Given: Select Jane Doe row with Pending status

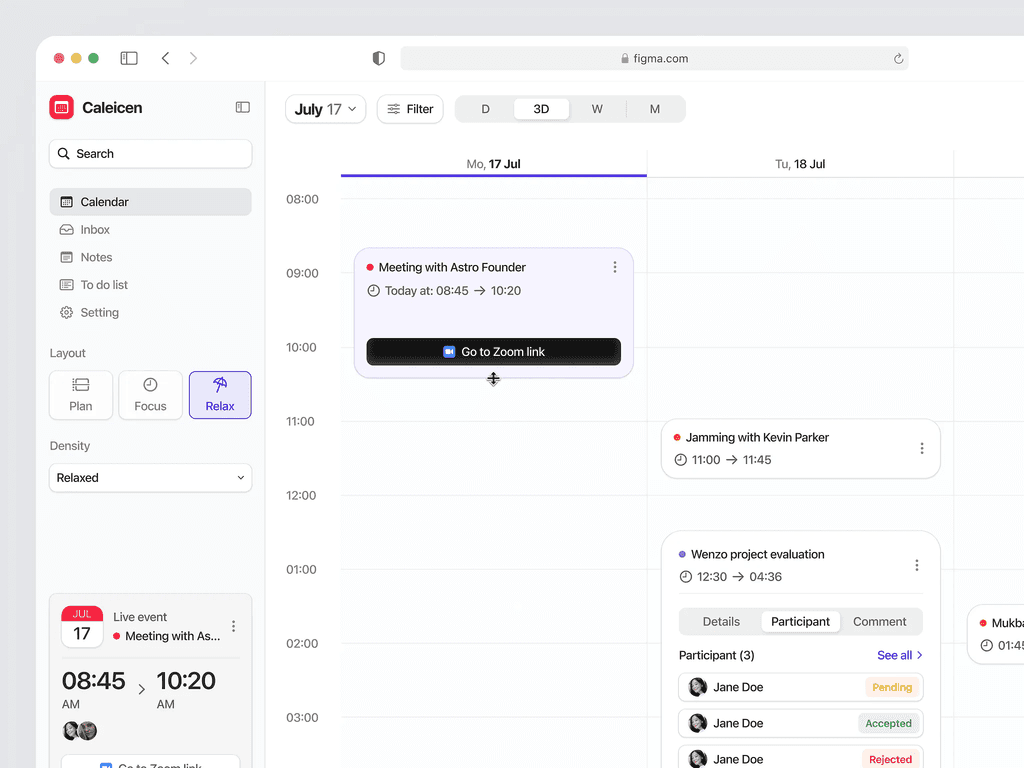Looking at the screenshot, I should click(x=800, y=687).
